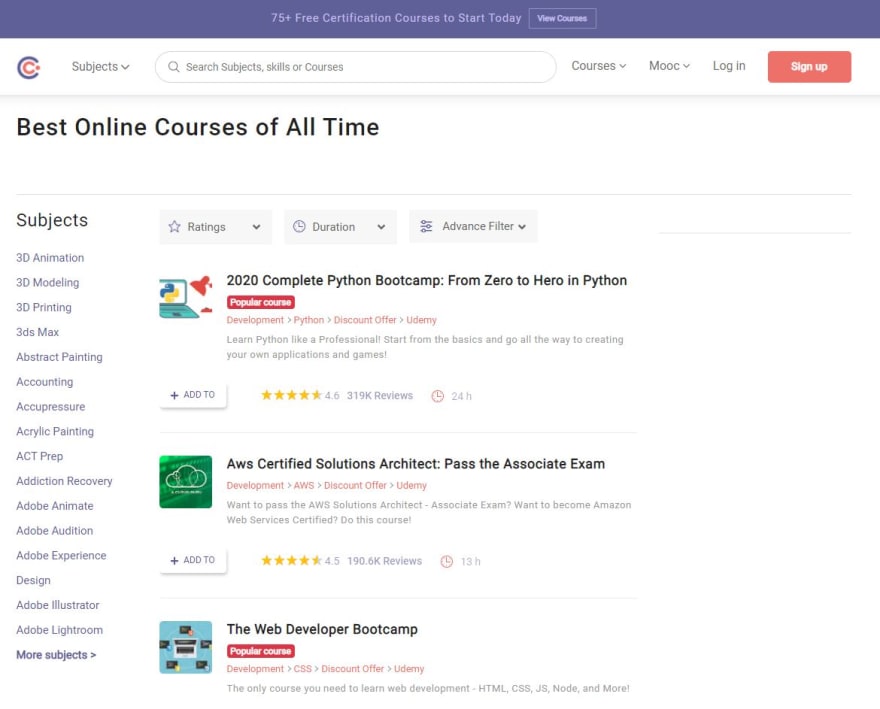Click the Sign up button
880x709 pixels.
click(x=809, y=67)
